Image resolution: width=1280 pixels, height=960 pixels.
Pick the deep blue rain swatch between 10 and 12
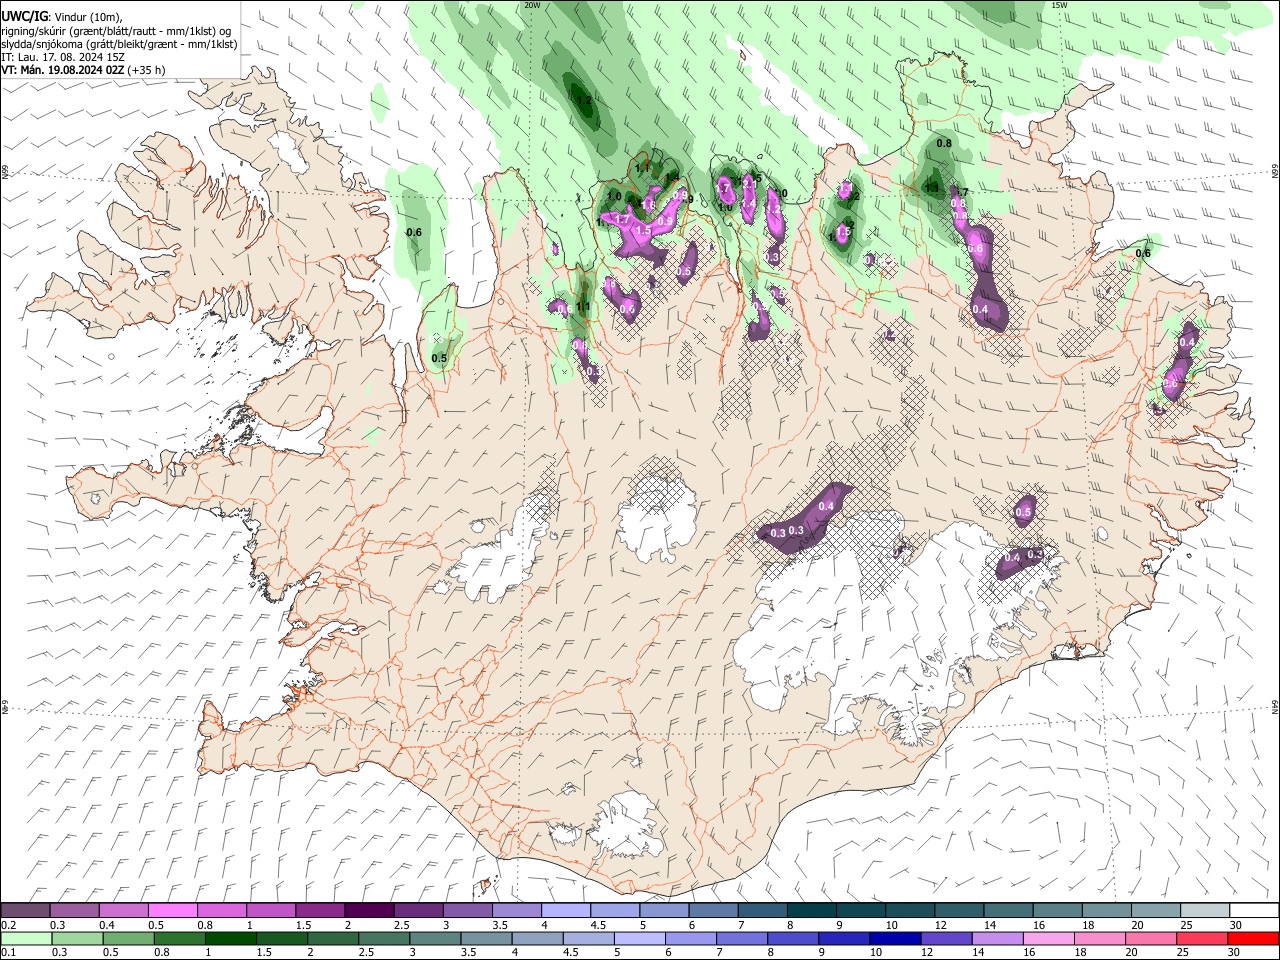895,938
